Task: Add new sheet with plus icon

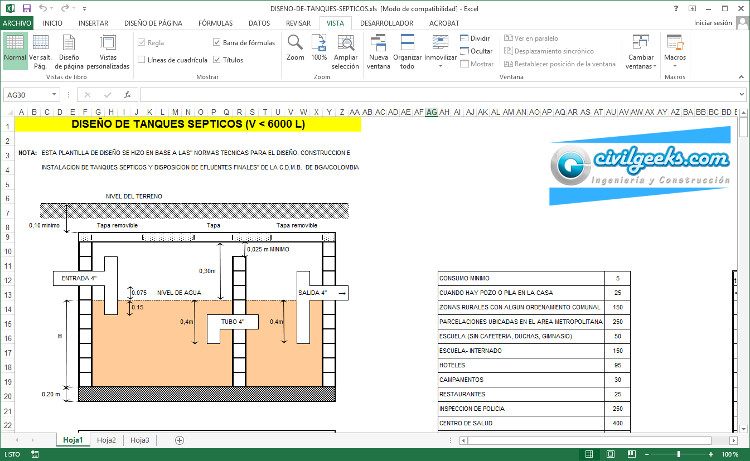Action: pos(180,440)
